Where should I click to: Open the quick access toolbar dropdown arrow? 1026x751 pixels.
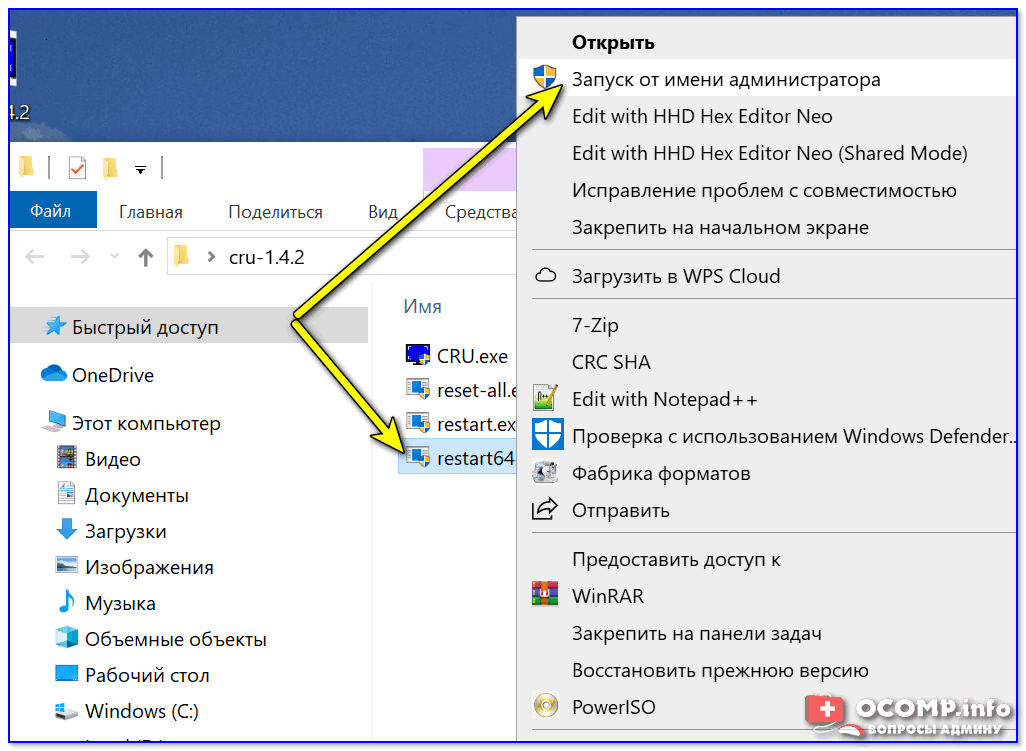pyautogui.click(x=141, y=169)
